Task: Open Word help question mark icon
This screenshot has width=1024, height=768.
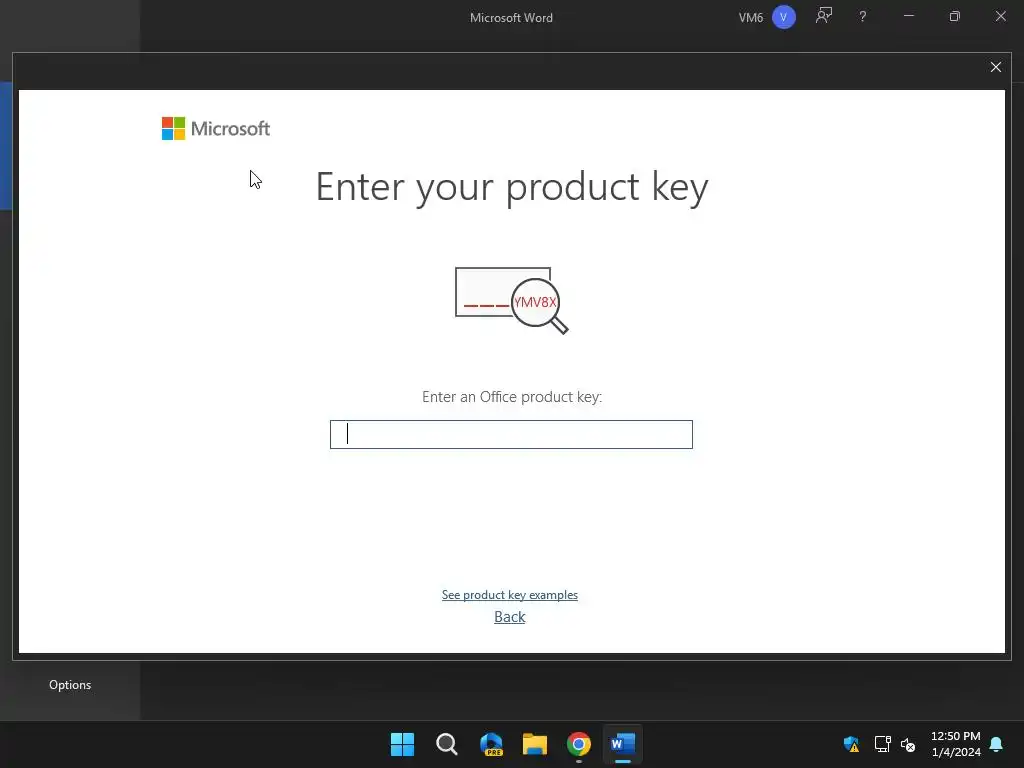Action: coord(863,17)
